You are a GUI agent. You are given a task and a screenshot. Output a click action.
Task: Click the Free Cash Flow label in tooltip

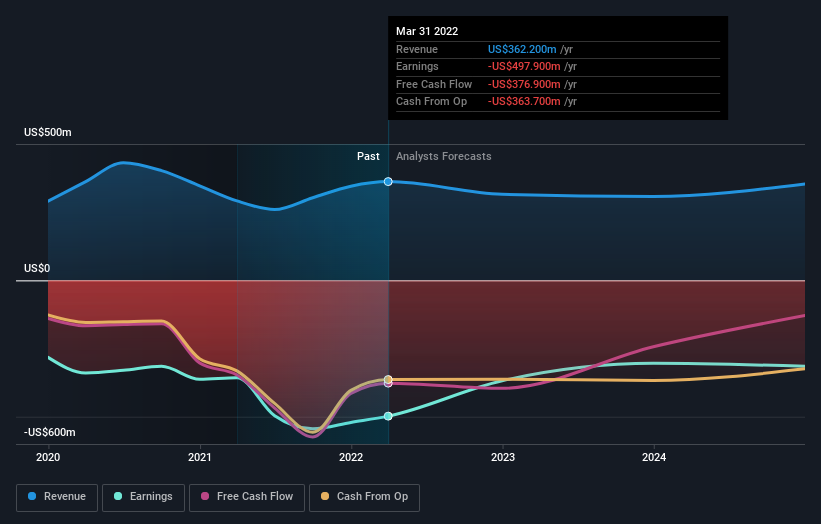pyautogui.click(x=434, y=84)
